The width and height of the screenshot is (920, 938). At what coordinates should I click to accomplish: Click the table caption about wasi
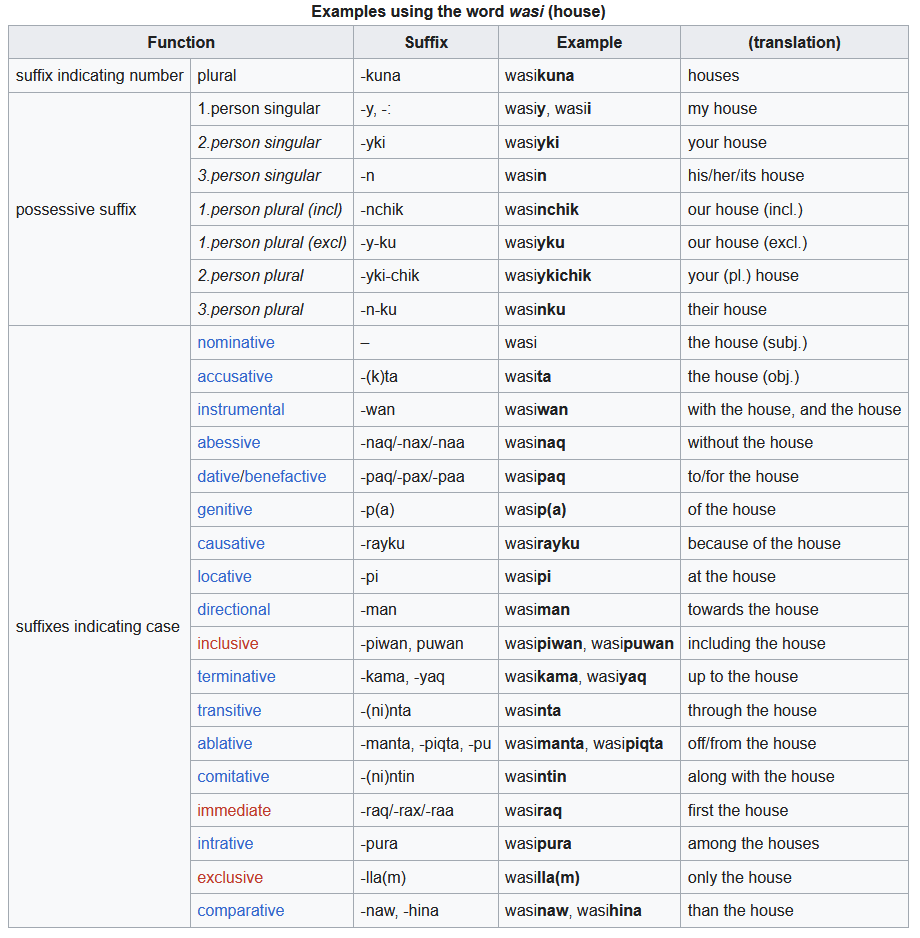click(x=458, y=11)
